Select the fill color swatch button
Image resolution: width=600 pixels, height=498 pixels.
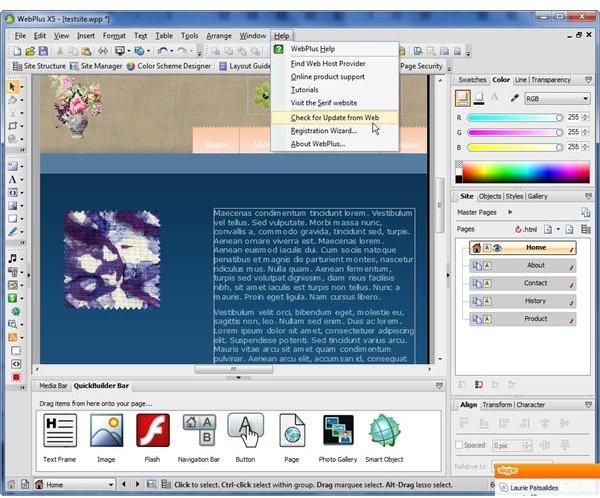463,98
